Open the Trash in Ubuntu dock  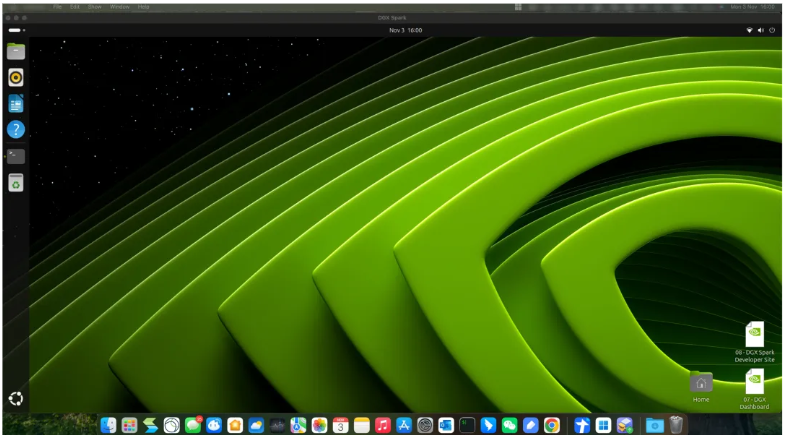(x=16, y=183)
